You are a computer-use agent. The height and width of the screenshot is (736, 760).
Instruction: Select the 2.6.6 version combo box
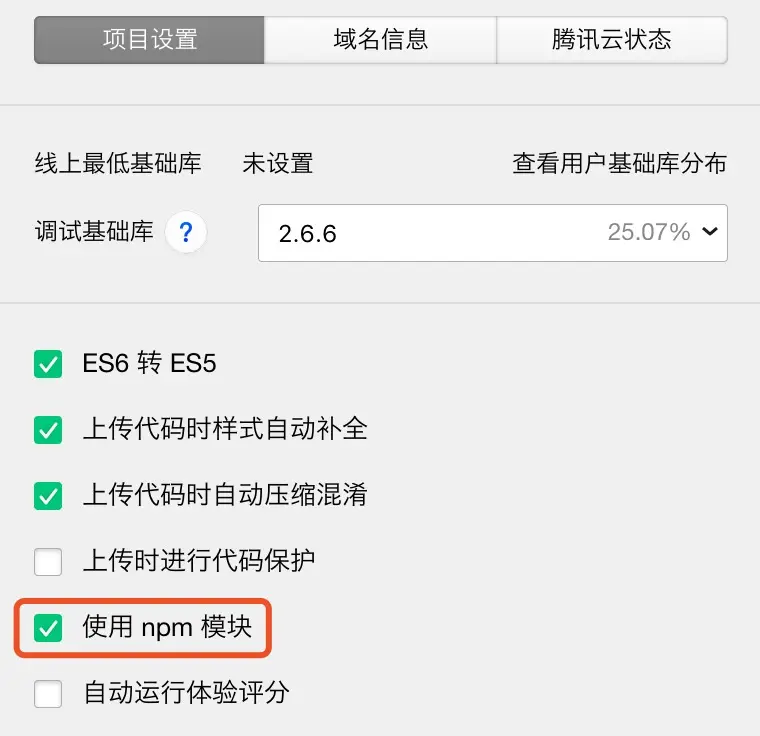[x=492, y=233]
